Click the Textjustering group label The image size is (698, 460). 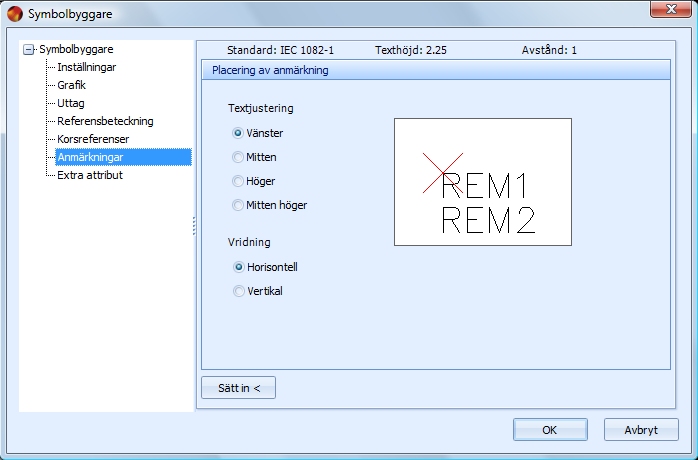coord(261,108)
